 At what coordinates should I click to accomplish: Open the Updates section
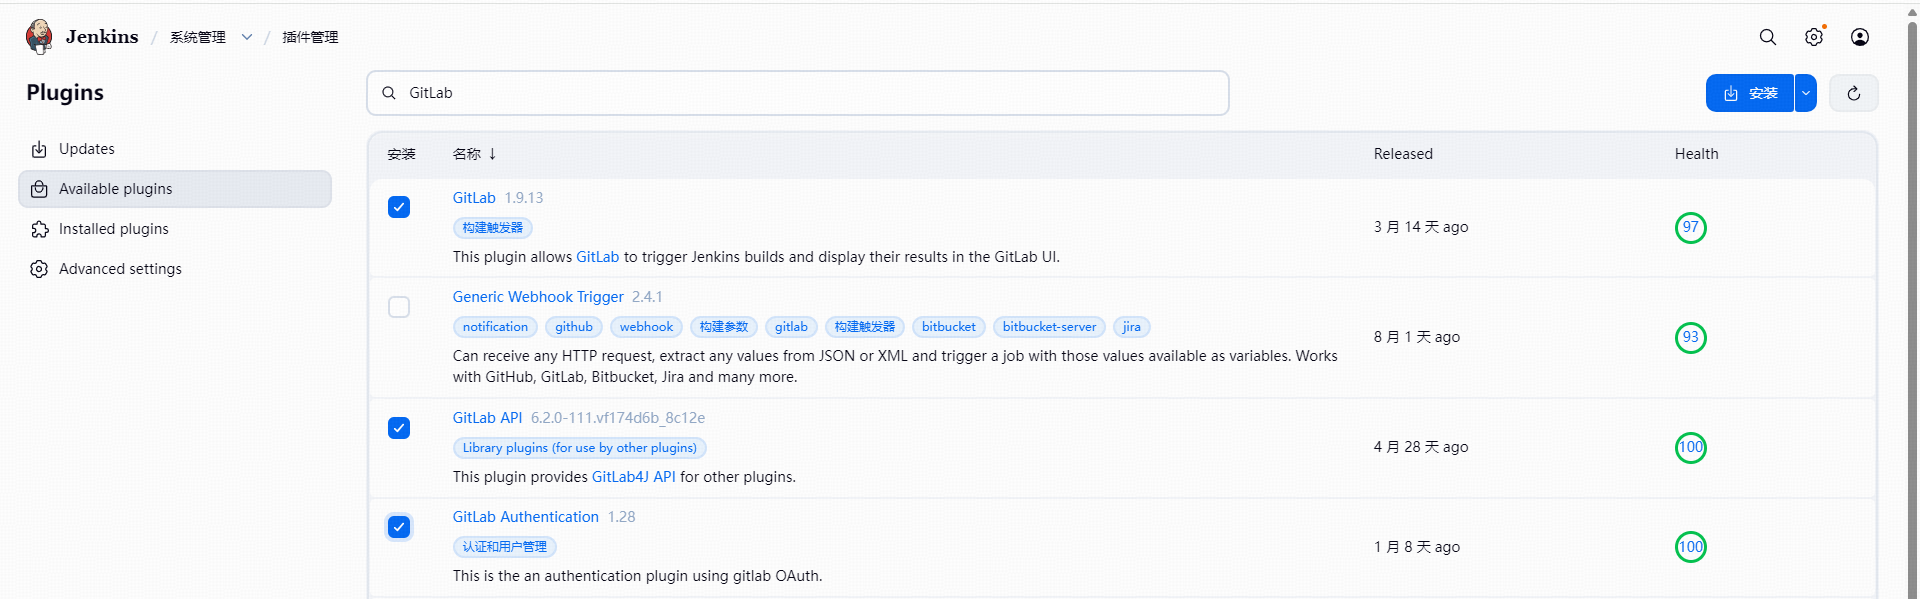point(175,149)
